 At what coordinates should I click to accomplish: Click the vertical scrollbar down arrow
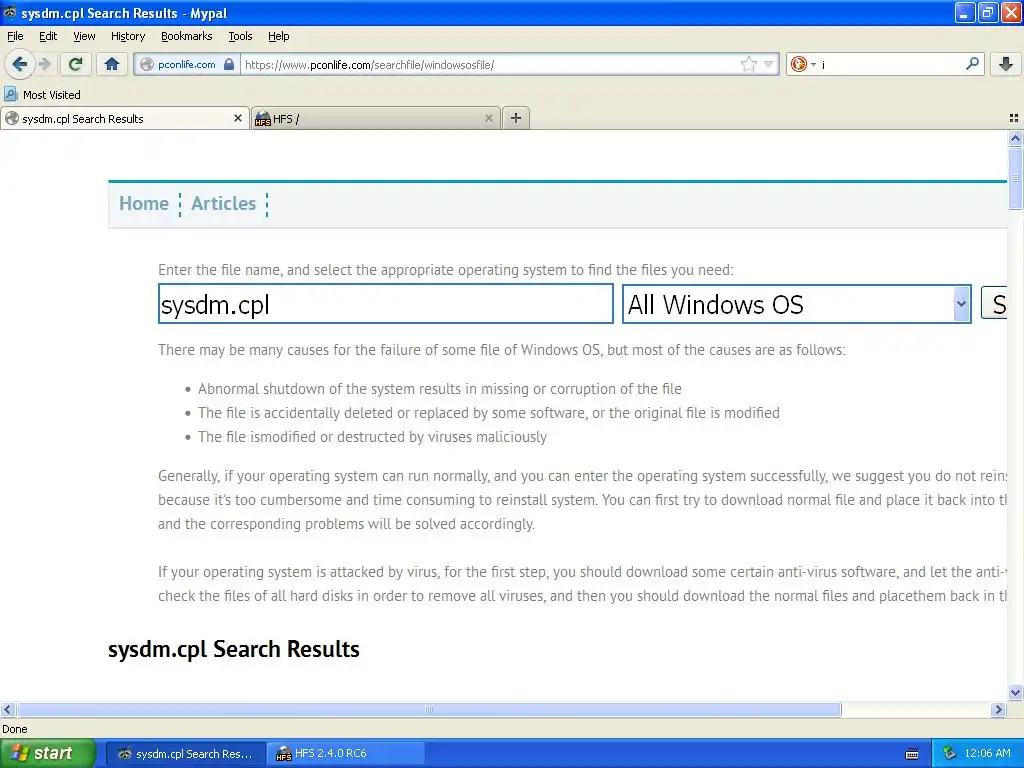pyautogui.click(x=1015, y=692)
